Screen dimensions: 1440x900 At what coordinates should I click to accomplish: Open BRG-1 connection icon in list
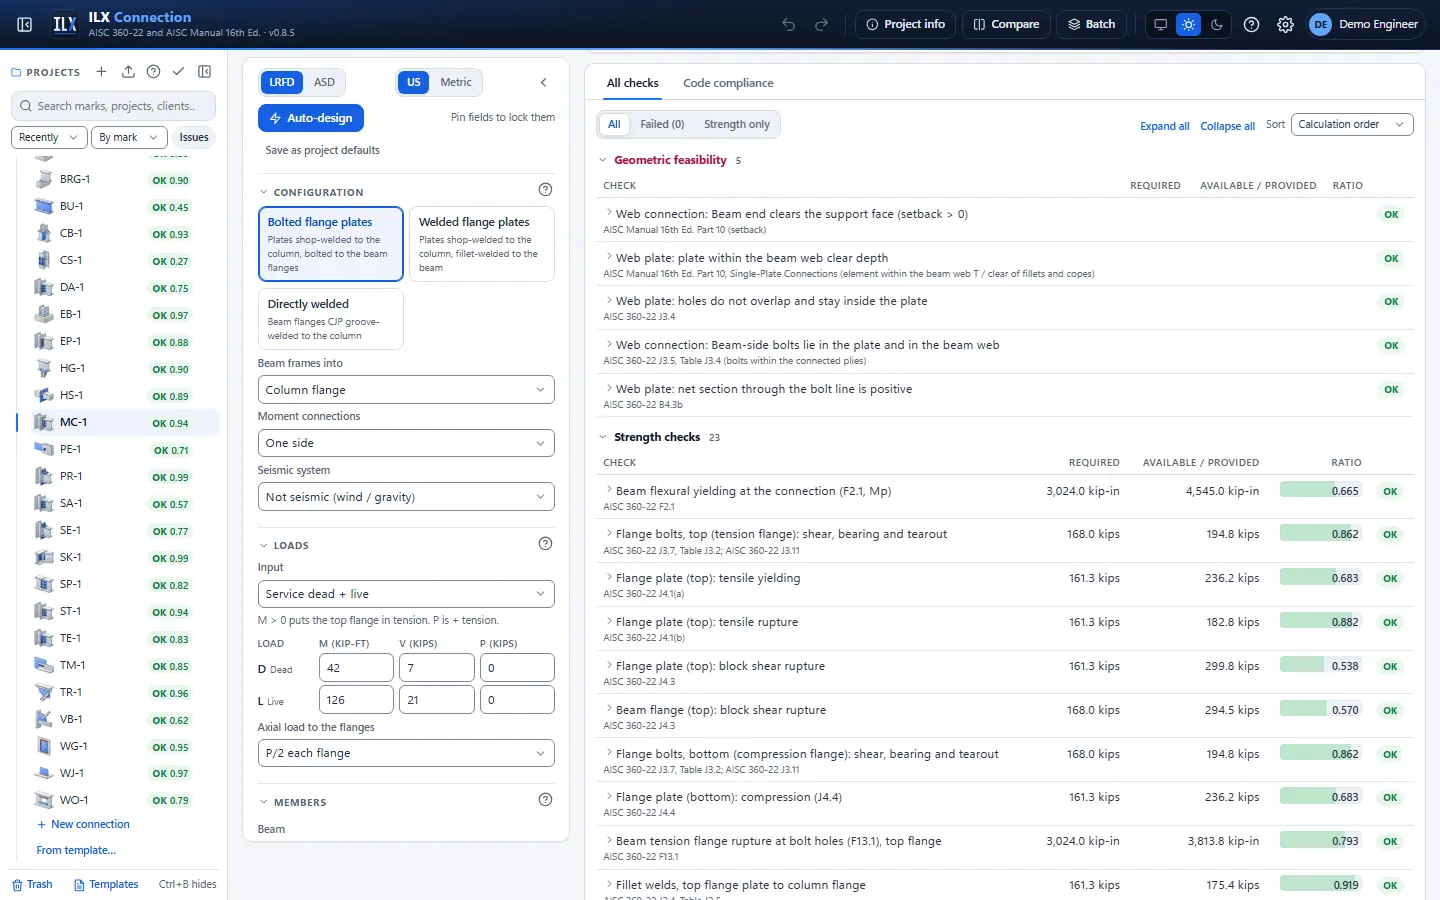(44, 180)
